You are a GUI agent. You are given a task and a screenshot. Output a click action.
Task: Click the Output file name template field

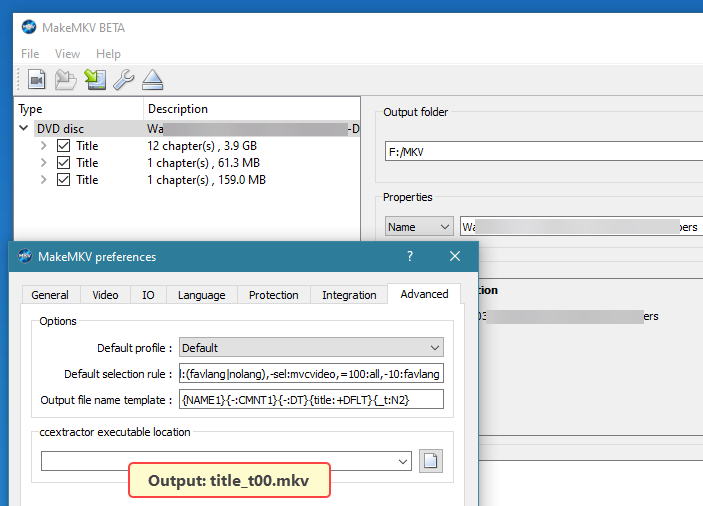311,400
